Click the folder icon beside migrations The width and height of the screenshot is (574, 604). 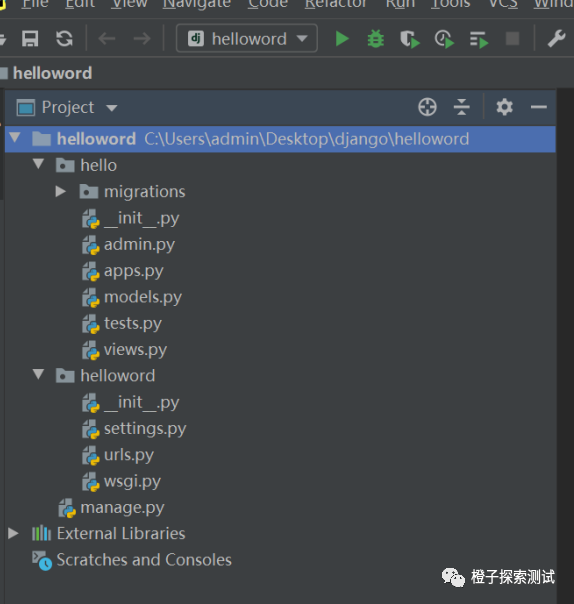(89, 191)
